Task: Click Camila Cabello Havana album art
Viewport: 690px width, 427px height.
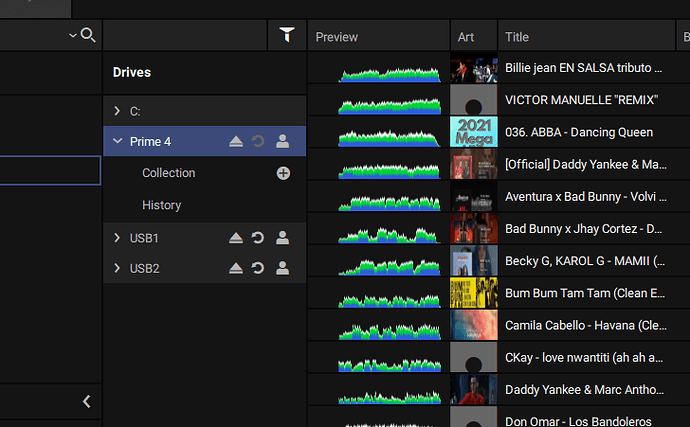Action: tap(474, 325)
